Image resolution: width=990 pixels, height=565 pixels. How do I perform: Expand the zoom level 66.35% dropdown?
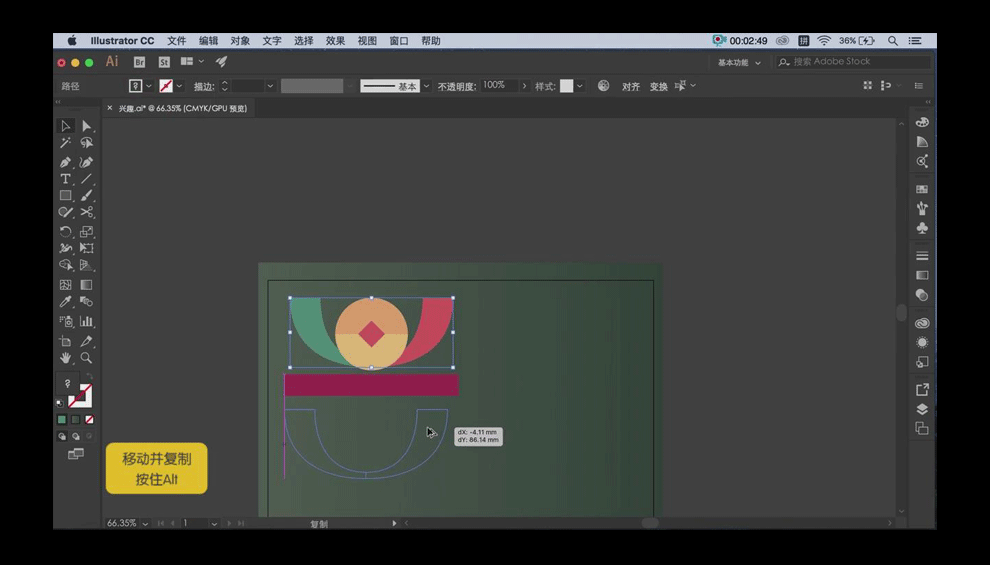pos(145,523)
